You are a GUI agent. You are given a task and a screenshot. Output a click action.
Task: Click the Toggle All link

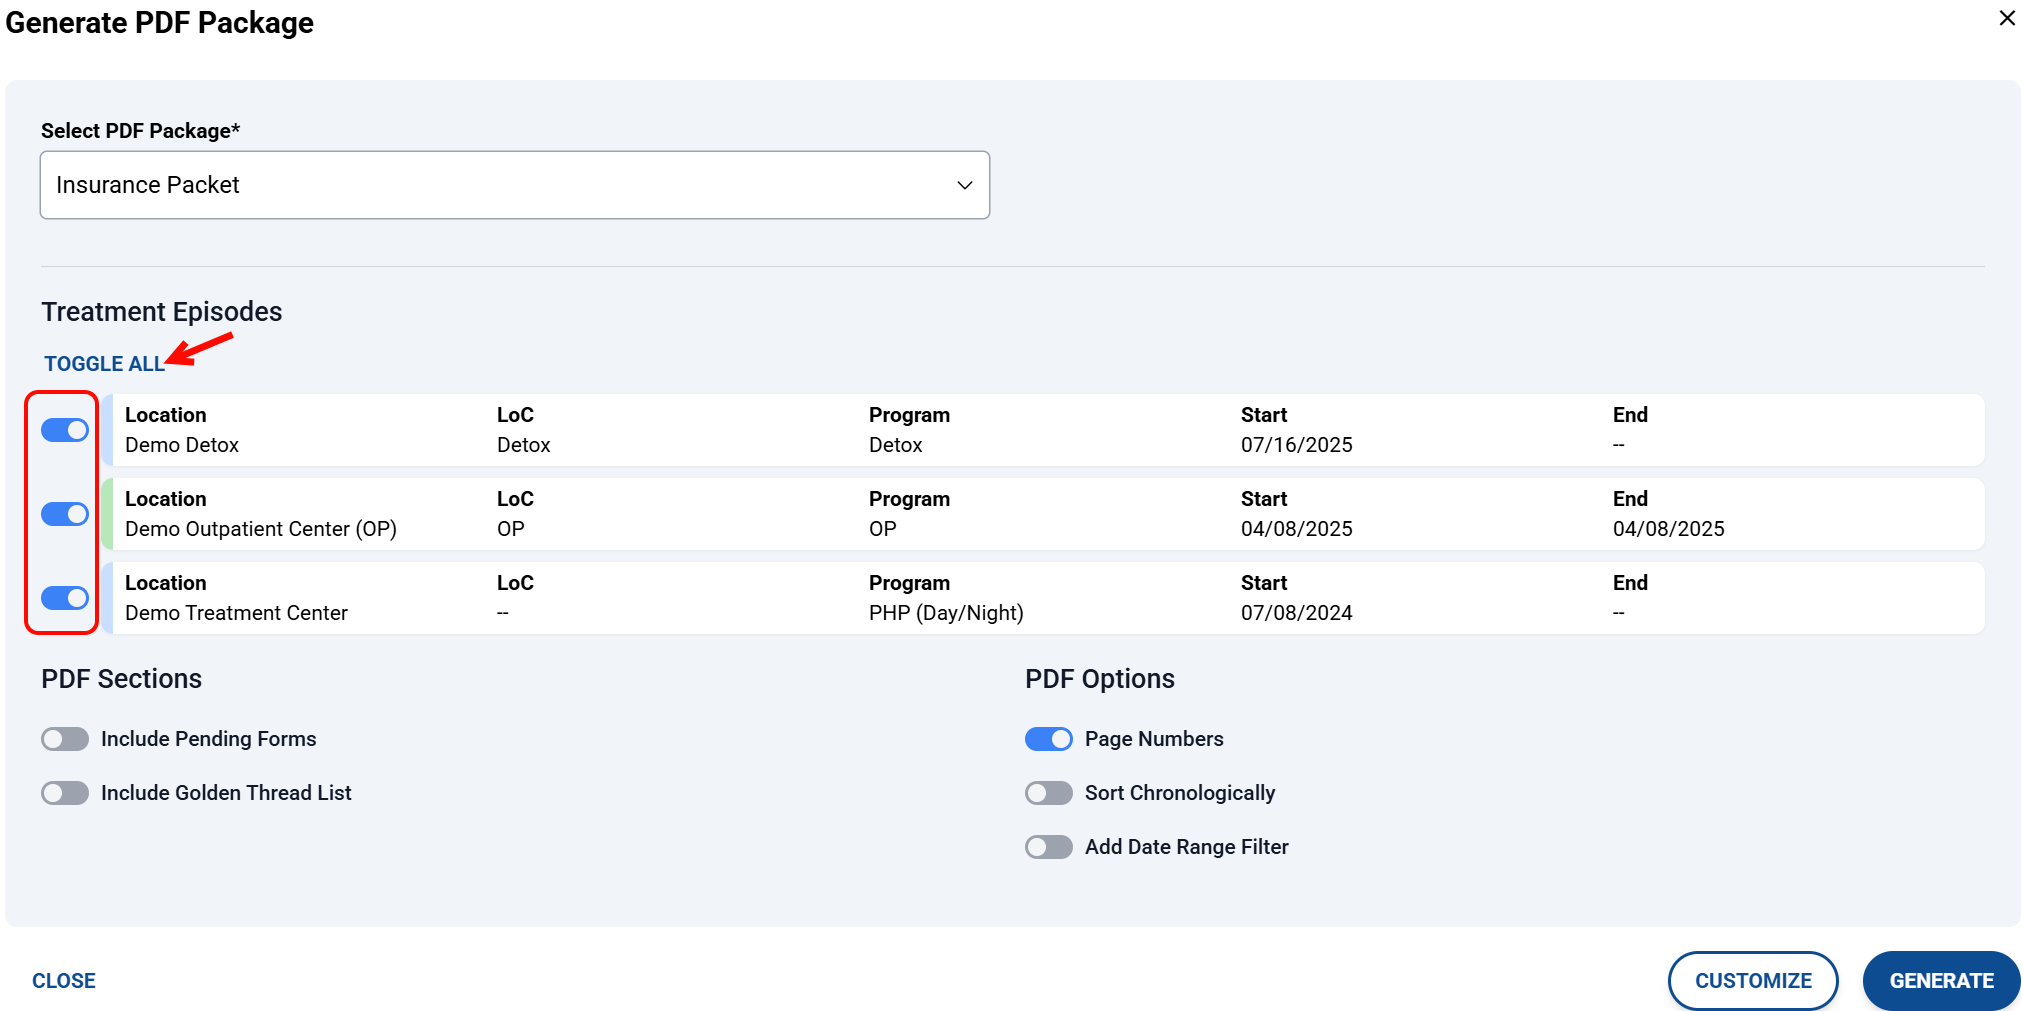[104, 364]
